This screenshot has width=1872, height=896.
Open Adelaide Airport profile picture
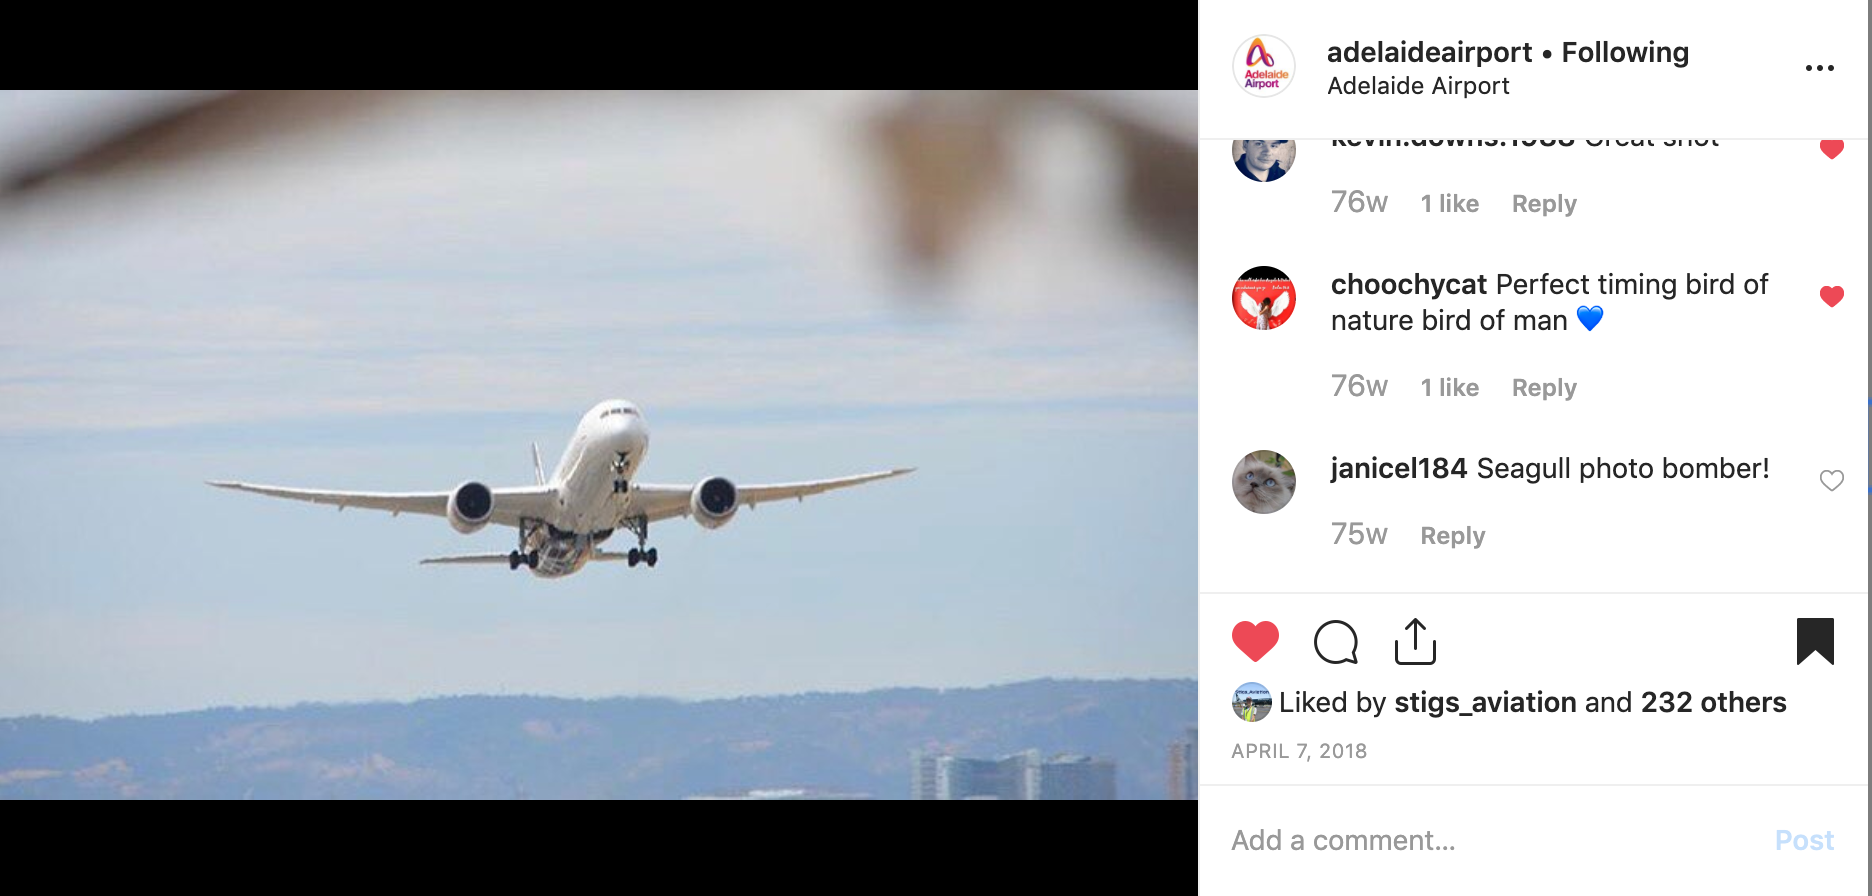(x=1264, y=67)
